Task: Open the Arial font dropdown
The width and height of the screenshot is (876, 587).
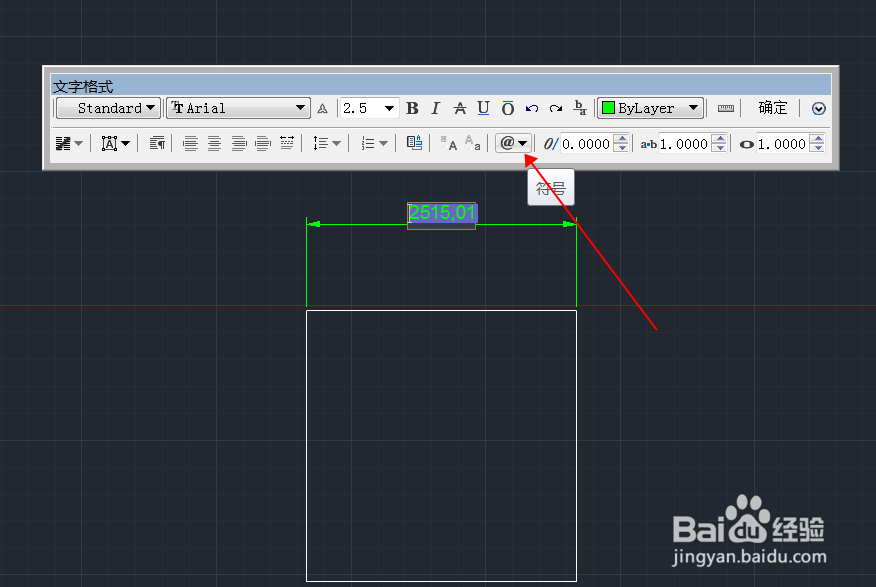Action: coord(239,108)
